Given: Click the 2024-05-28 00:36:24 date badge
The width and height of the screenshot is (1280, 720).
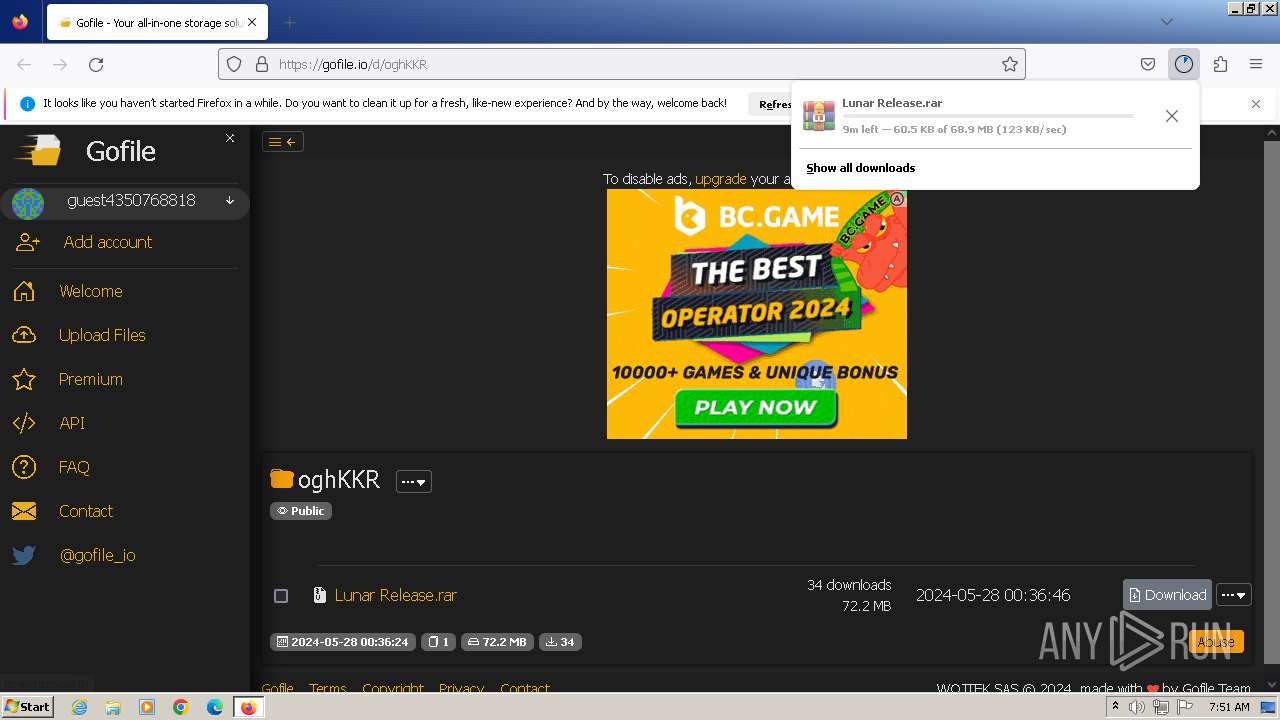Looking at the screenshot, I should pos(343,642).
